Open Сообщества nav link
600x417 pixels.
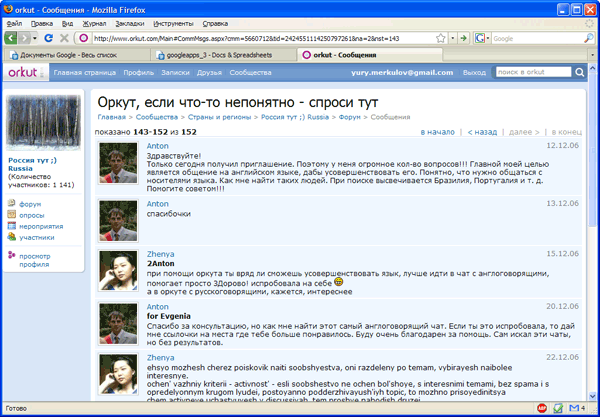point(250,72)
